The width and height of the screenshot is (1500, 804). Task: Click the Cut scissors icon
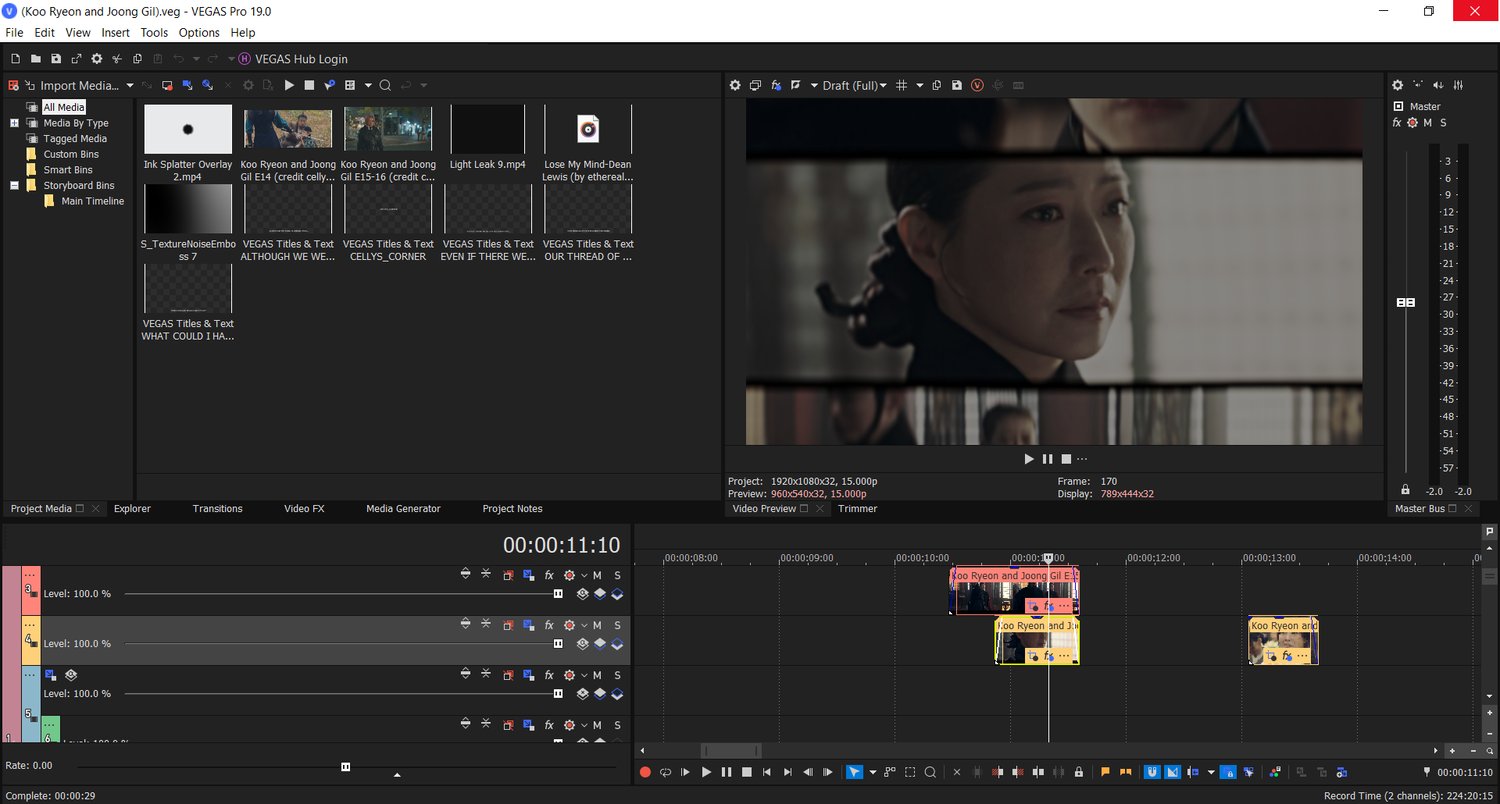pos(117,59)
